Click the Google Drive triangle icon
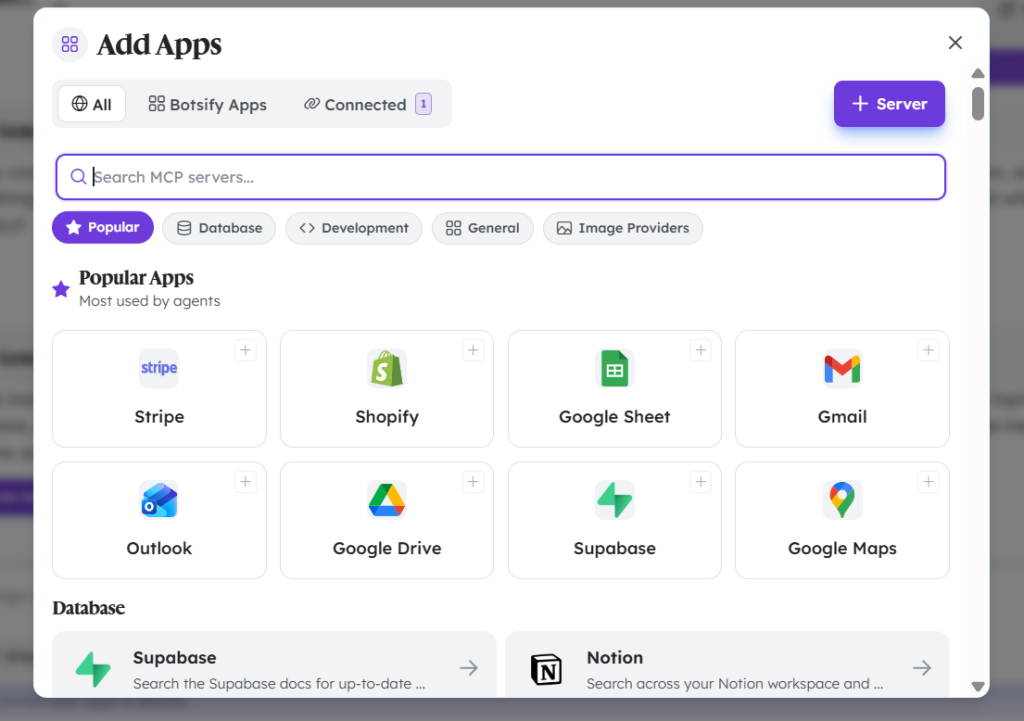Screen dimensions: 1024x721 [387, 500]
